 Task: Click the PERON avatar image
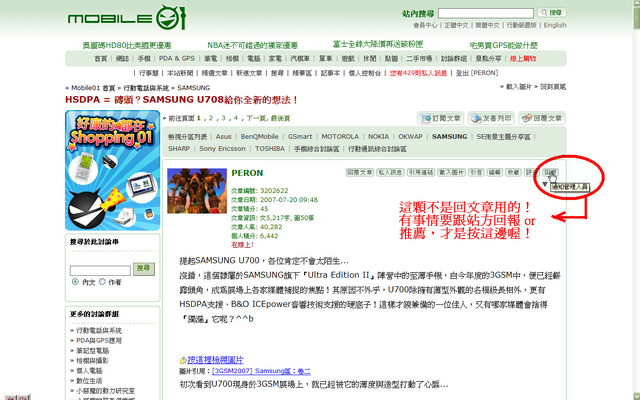point(197,191)
